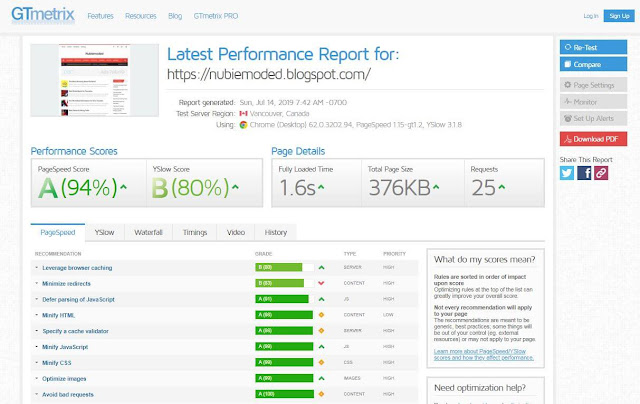640x404 pixels.
Task: Open GTmetrix PRO page
Action: 216,16
